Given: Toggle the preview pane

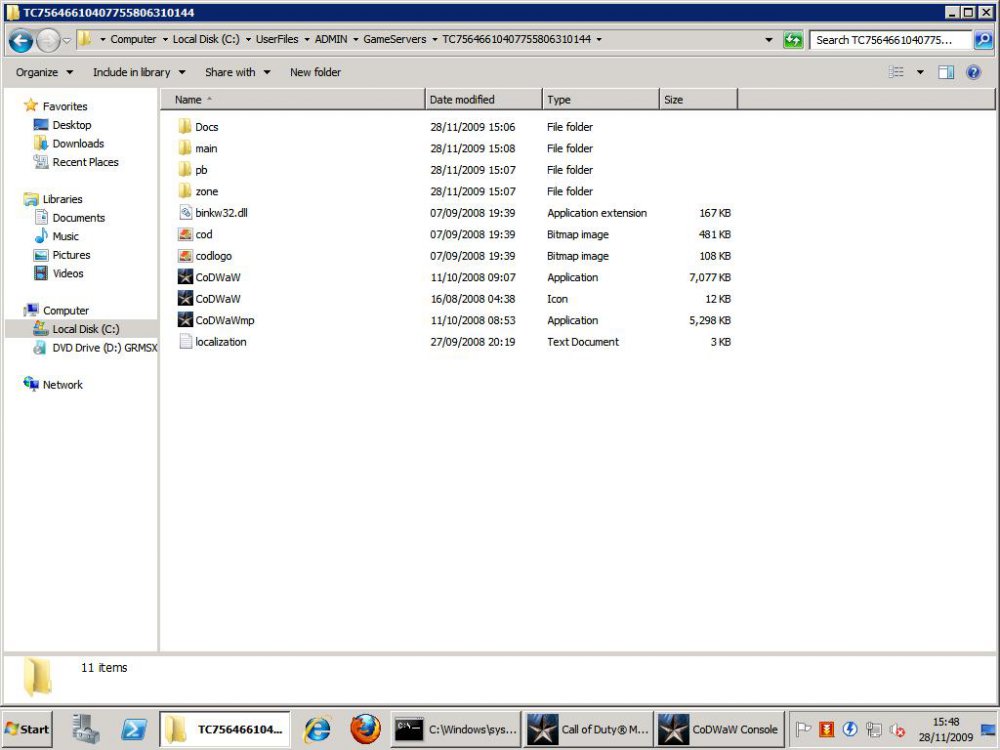Looking at the screenshot, I should [x=946, y=72].
